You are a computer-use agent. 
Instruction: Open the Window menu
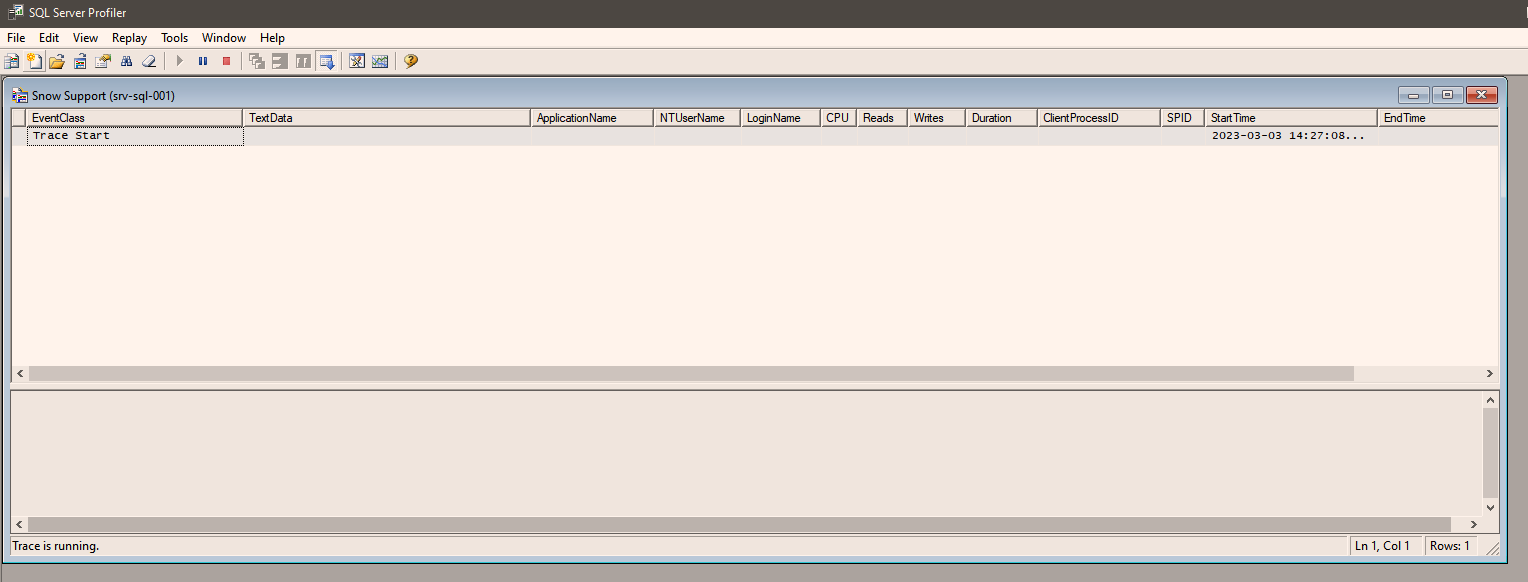pyautogui.click(x=224, y=38)
